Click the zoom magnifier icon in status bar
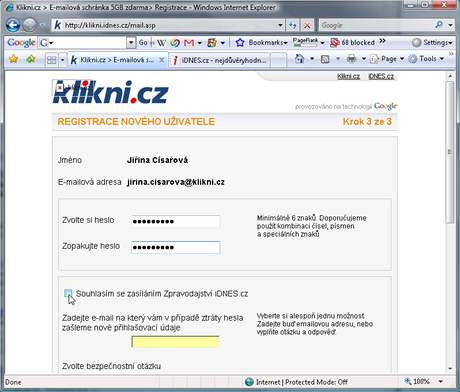The image size is (460, 392). click(x=407, y=381)
